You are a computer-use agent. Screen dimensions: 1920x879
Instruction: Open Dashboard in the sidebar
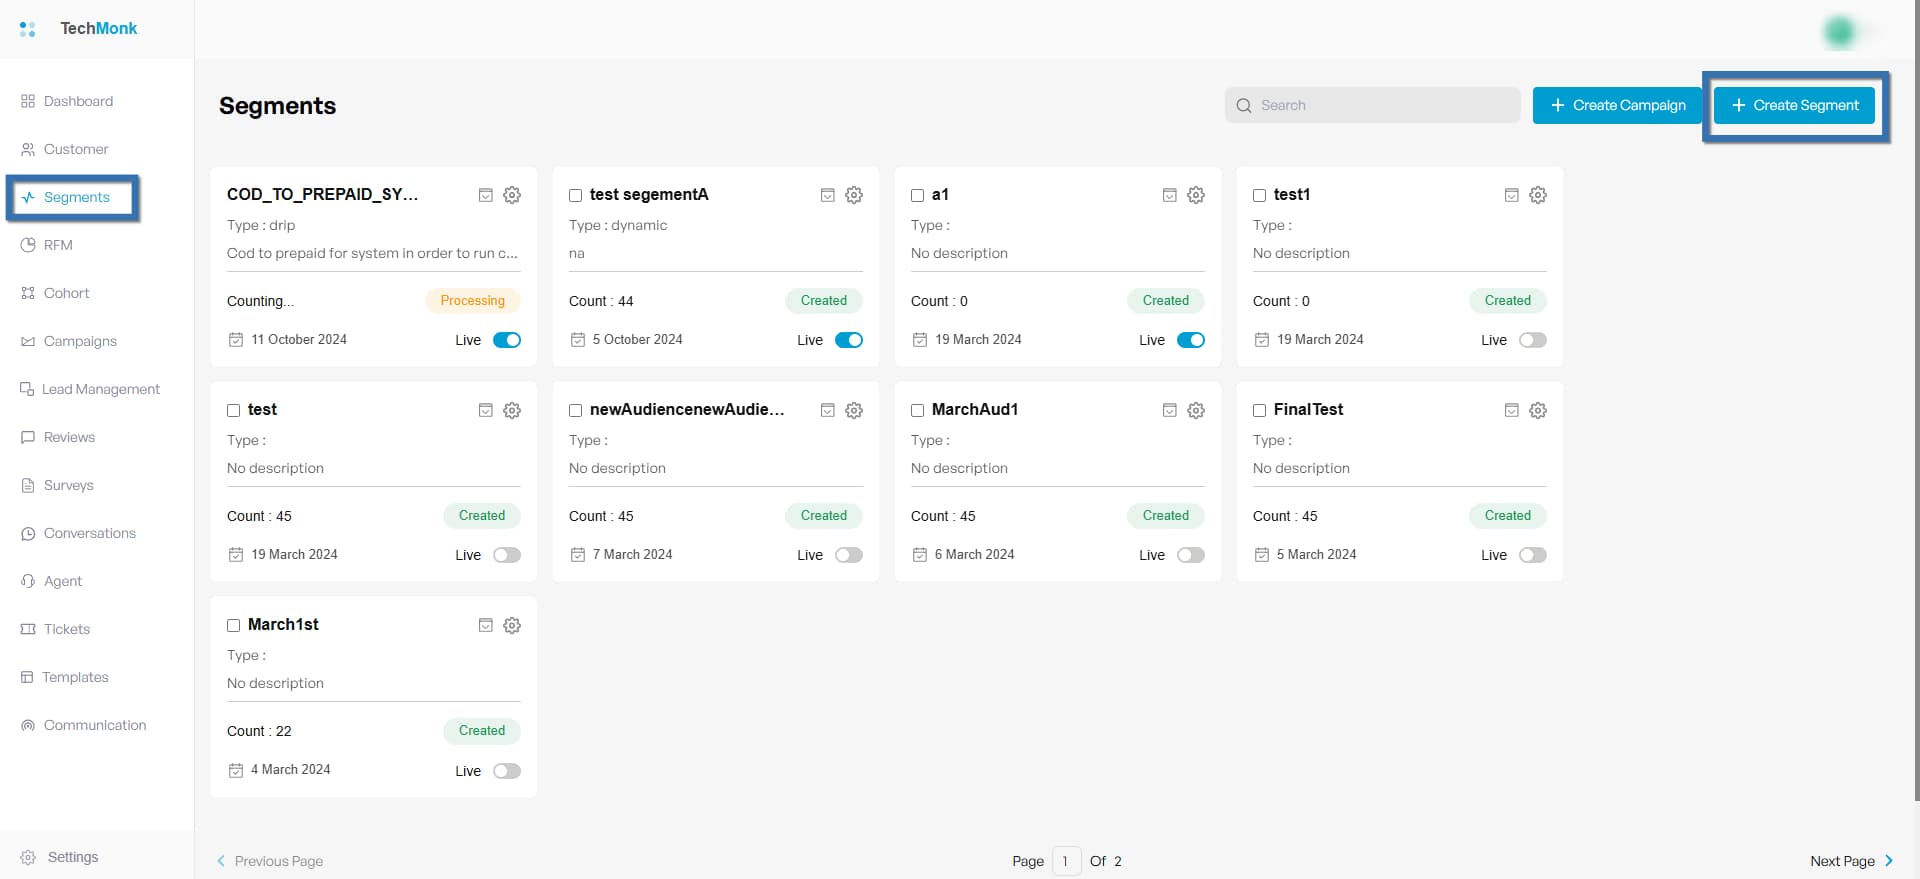click(x=67, y=101)
